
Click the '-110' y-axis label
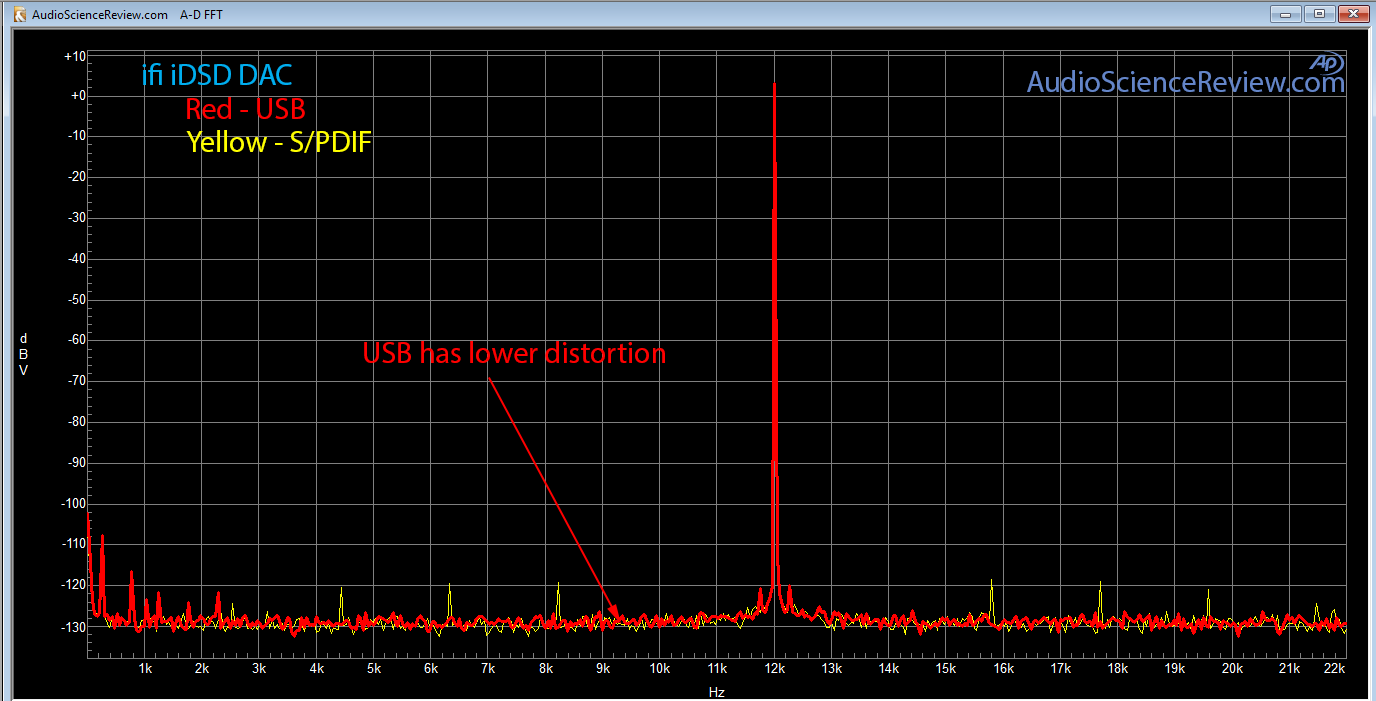(72, 544)
